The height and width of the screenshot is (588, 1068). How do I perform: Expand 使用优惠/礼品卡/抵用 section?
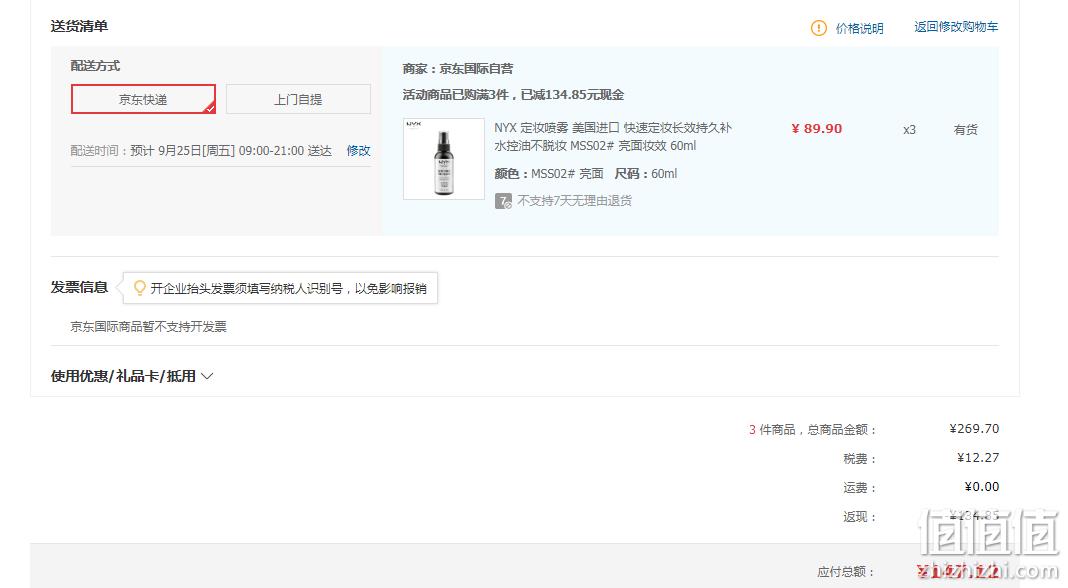coord(132,376)
